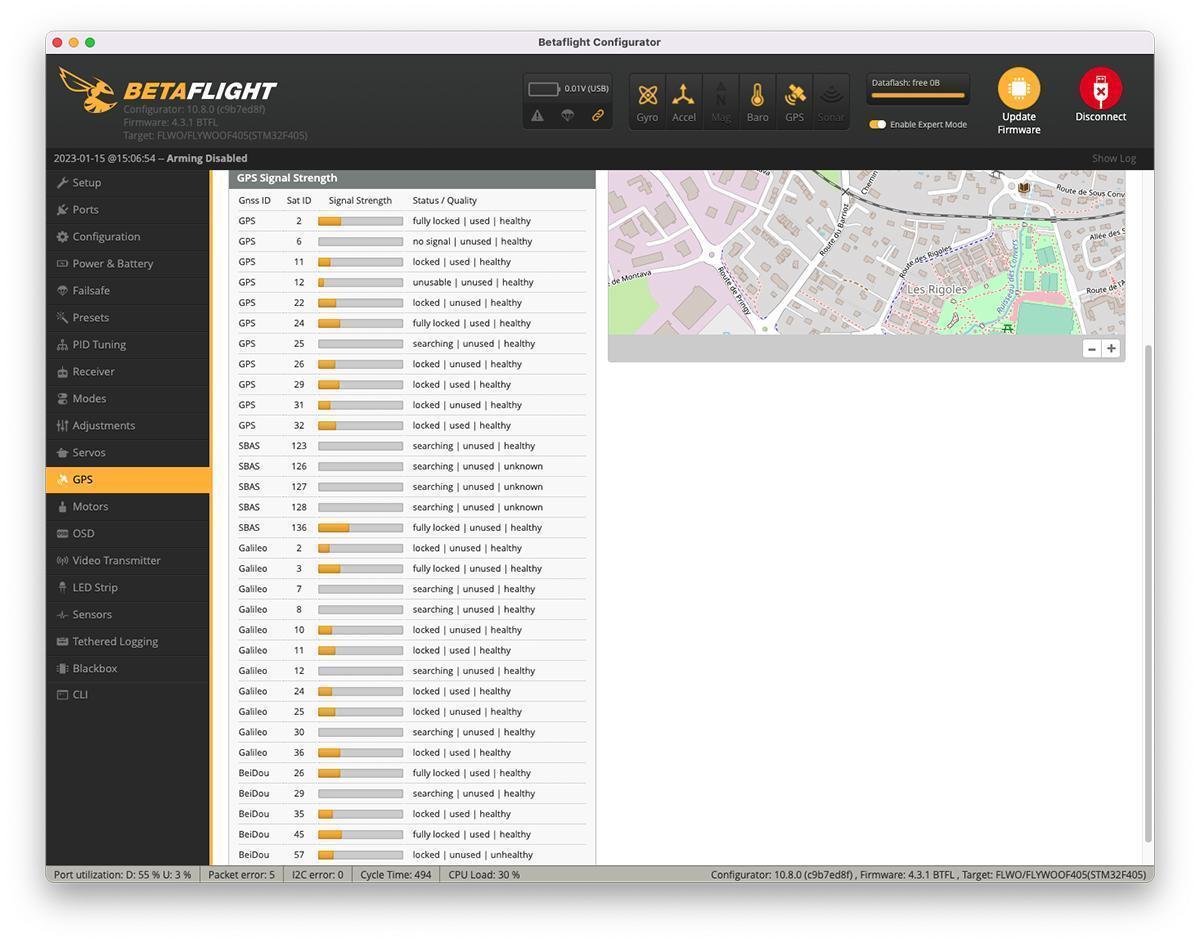This screenshot has height=943, width=1200.
Task: Open the Power & Battery tab
Action: [x=128, y=264]
